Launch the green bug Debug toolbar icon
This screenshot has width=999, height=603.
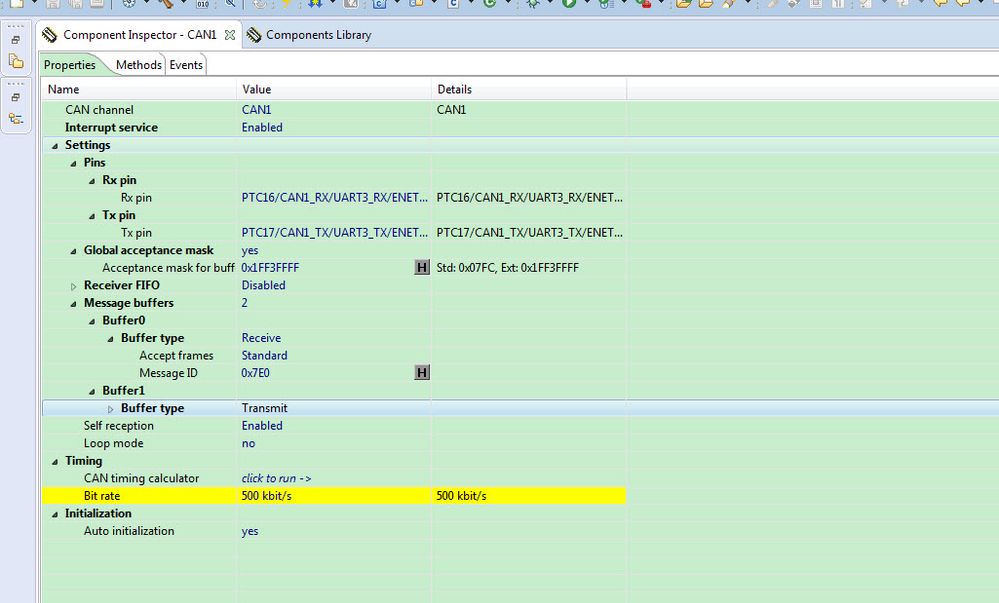pos(533,3)
